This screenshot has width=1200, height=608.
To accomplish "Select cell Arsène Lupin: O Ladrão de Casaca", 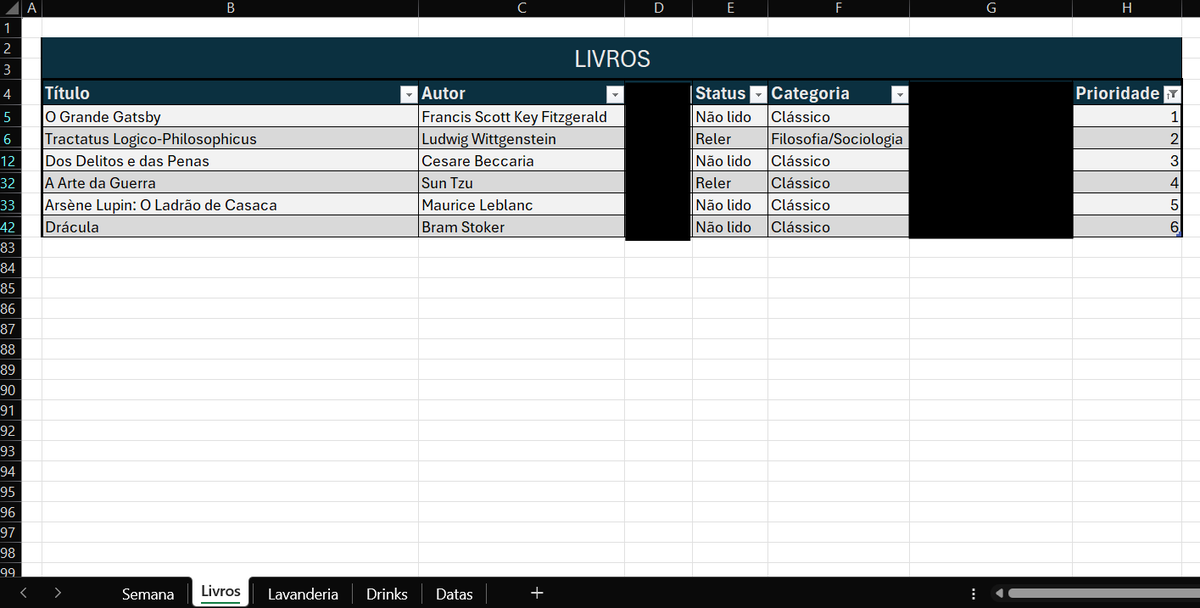I will (x=230, y=205).
